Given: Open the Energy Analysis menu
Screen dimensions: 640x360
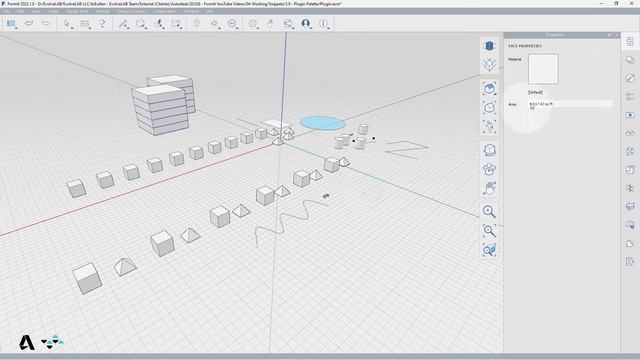Looking at the screenshot, I should pyautogui.click(x=131, y=11).
